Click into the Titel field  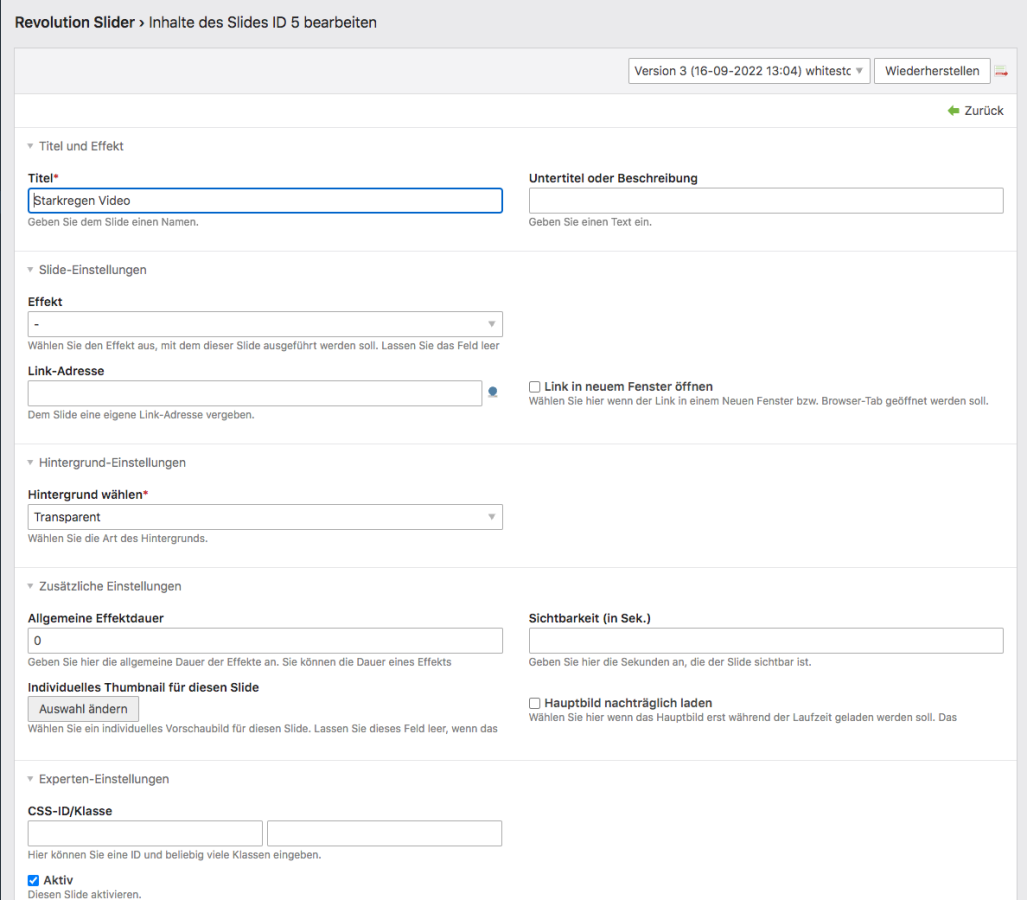tap(265, 201)
